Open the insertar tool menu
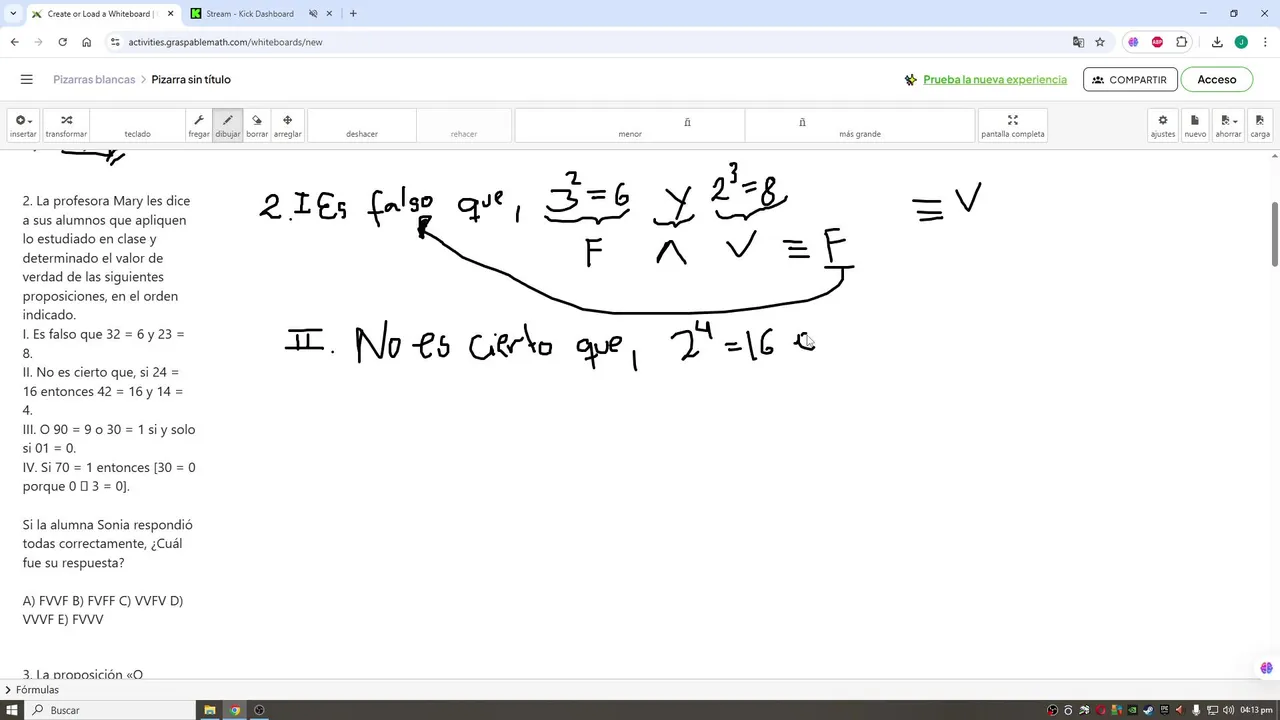Viewport: 1280px width, 720px height. click(22, 125)
